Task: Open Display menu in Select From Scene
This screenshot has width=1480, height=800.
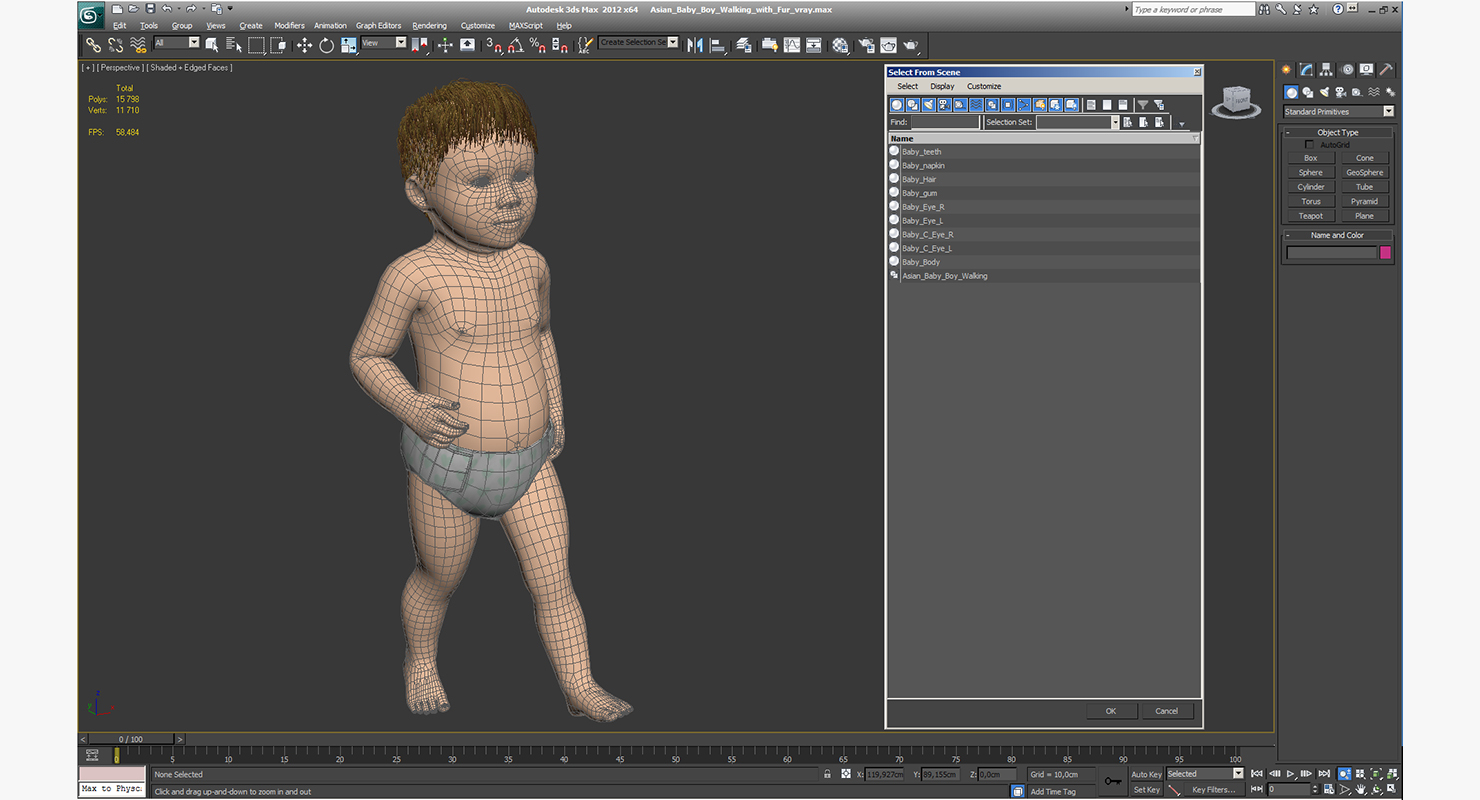Action: [x=942, y=86]
